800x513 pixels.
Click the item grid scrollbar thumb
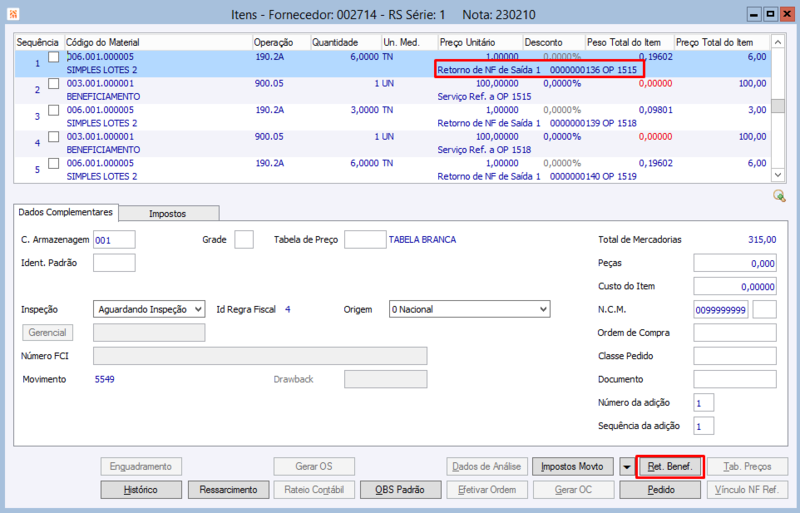click(x=778, y=106)
